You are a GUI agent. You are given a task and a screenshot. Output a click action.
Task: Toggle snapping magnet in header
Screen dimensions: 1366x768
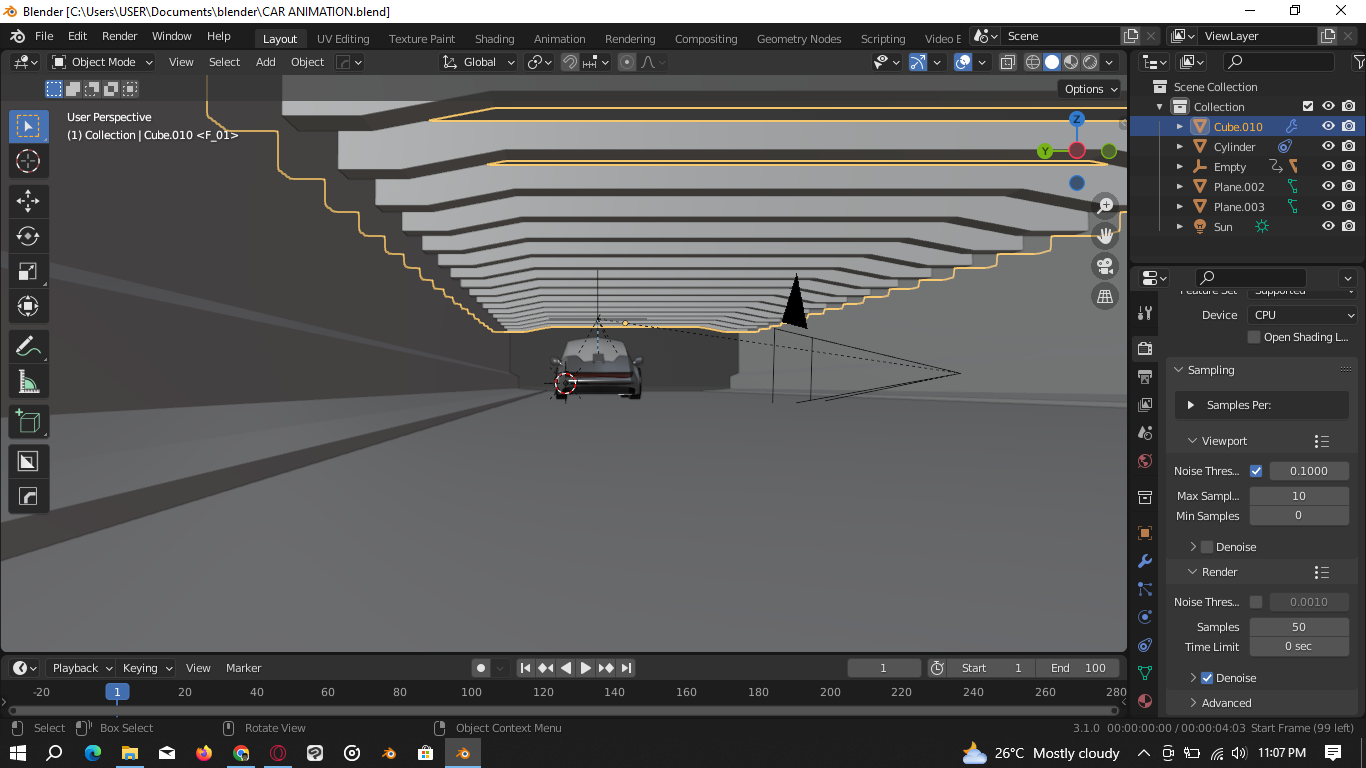570,62
